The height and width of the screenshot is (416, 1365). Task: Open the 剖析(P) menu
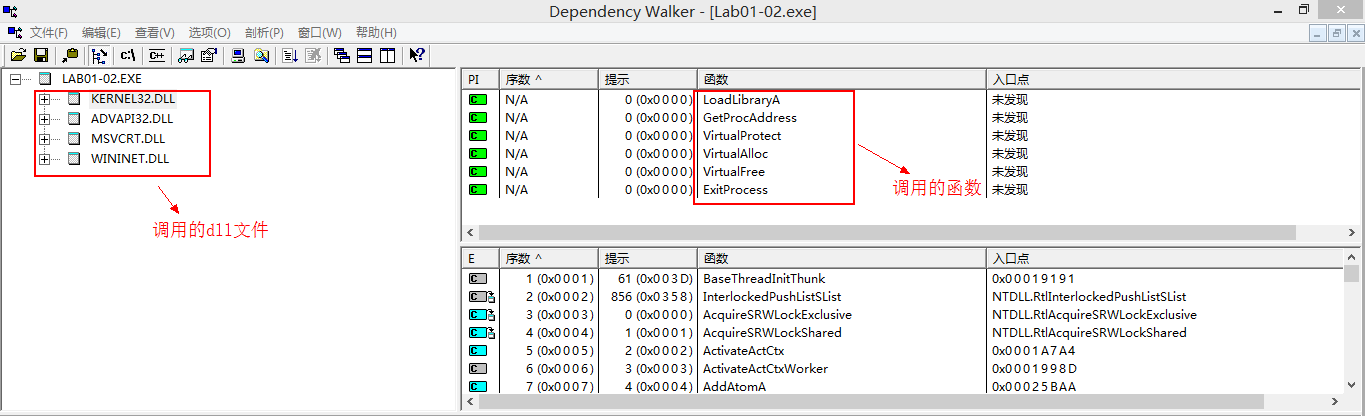(x=264, y=33)
